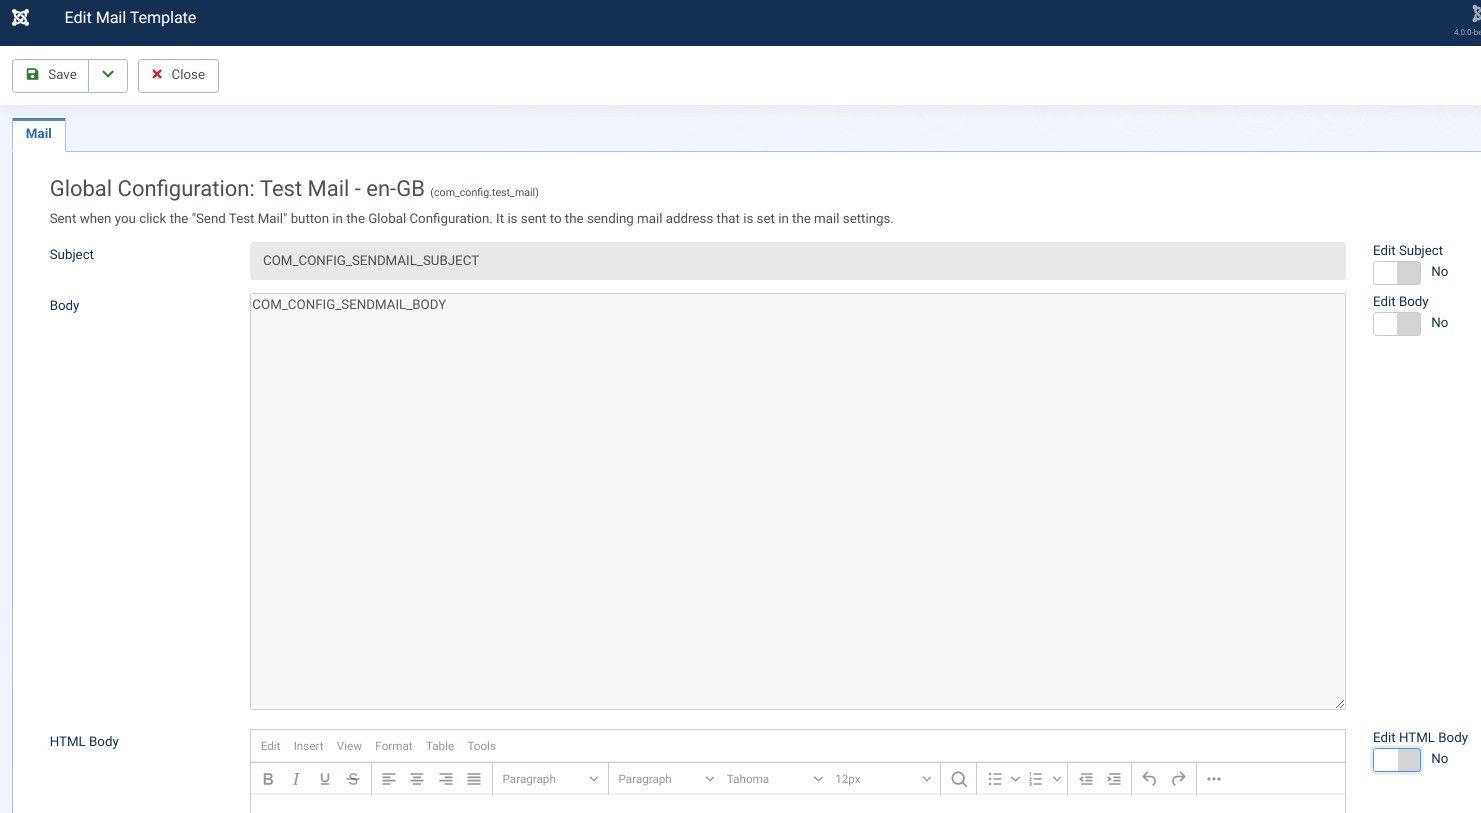This screenshot has height=813, width=1481.
Task: Enable the Edit HTML Body toggle
Action: point(1397,759)
